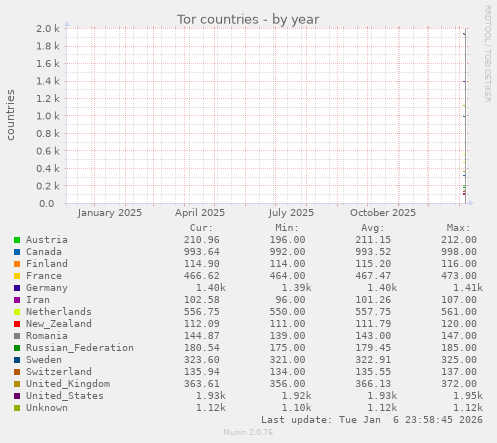Viewport: 497px width, 443px height.
Task: Click Russian_Federation current value 180.54
Action: click(202, 348)
